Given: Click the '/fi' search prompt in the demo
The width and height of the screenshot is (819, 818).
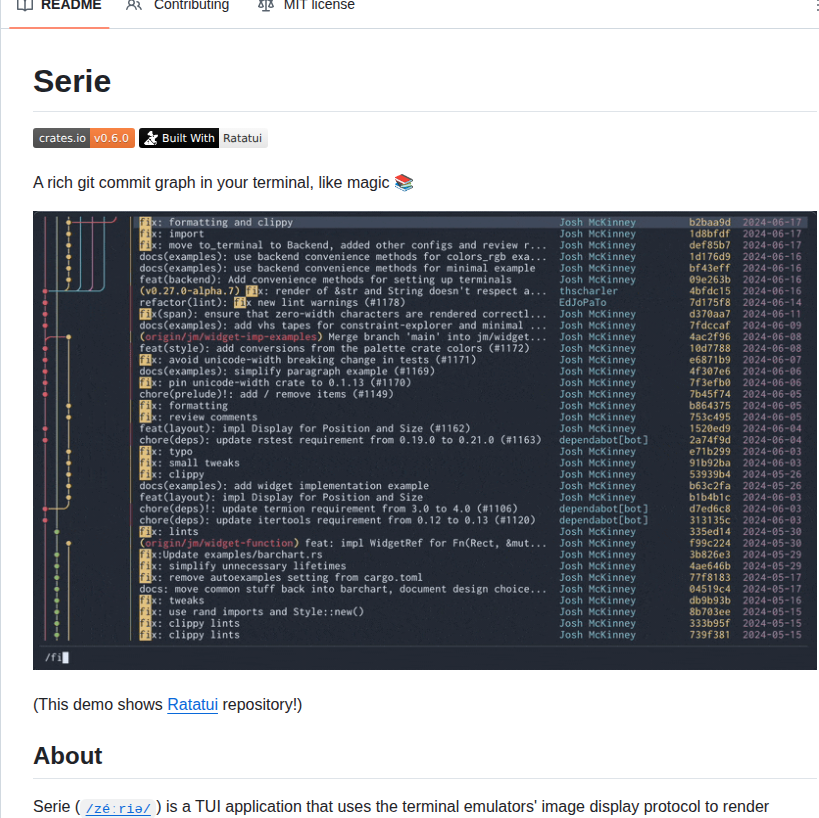Looking at the screenshot, I should pyautogui.click(x=54, y=657).
